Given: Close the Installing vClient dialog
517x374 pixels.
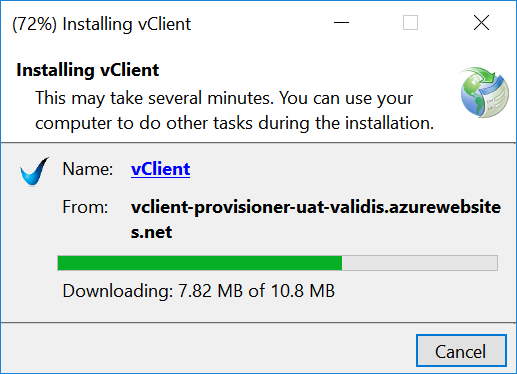Looking at the screenshot, I should pos(481,23).
